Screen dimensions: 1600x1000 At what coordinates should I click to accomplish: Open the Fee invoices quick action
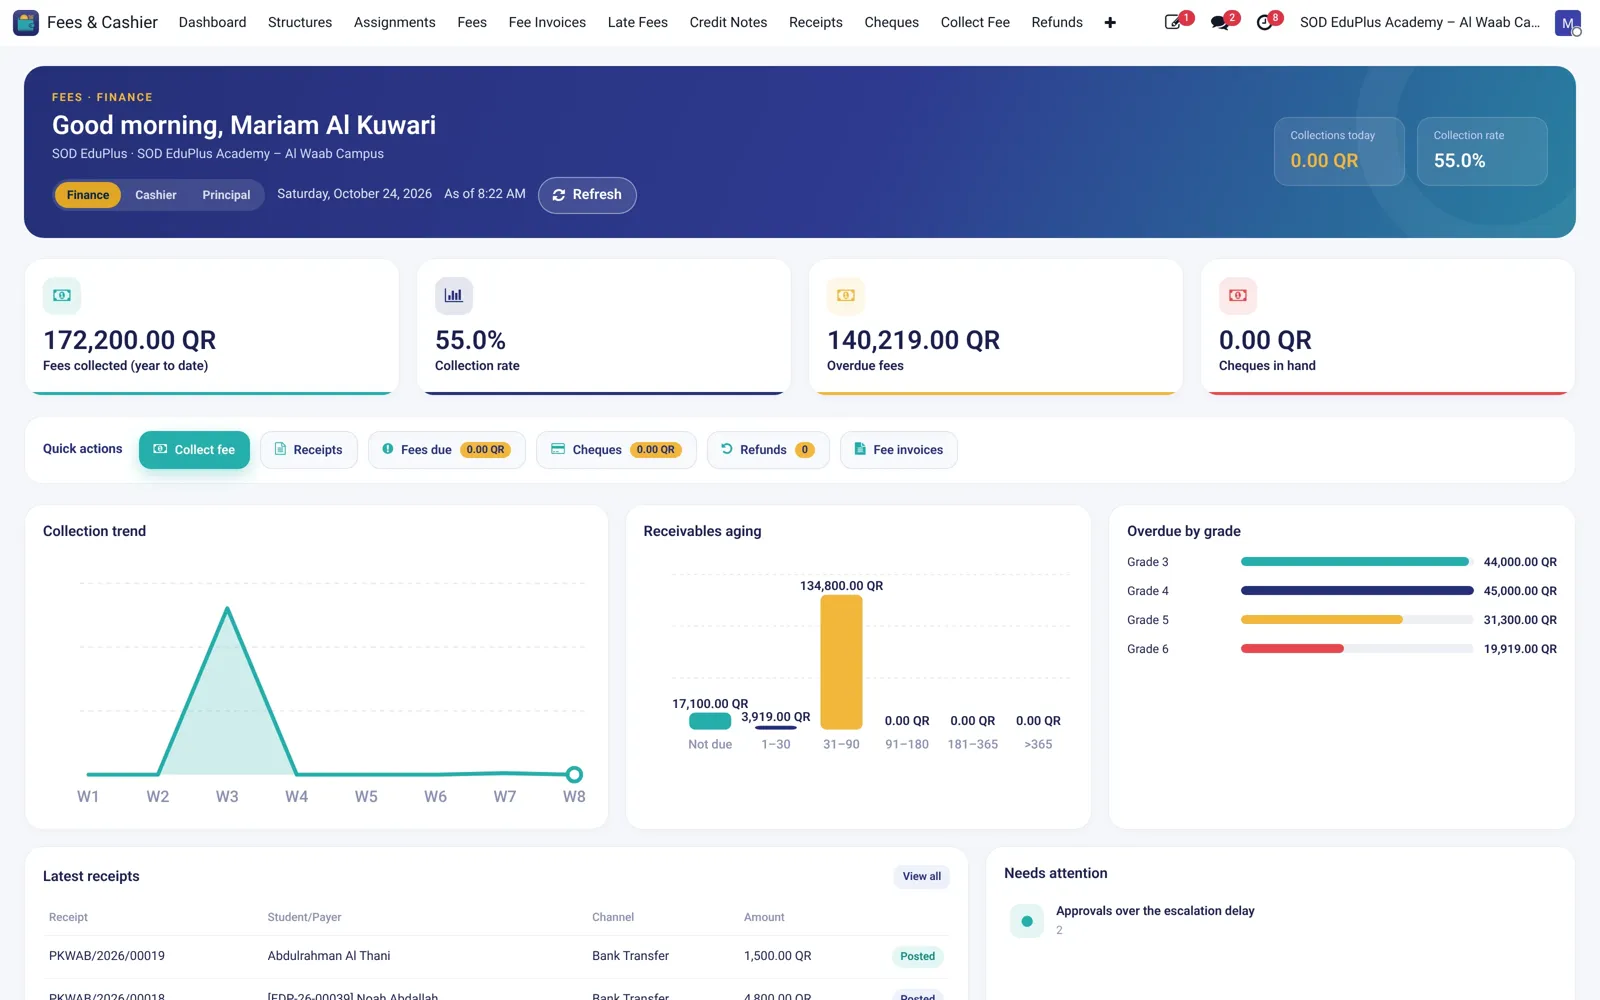tap(899, 450)
